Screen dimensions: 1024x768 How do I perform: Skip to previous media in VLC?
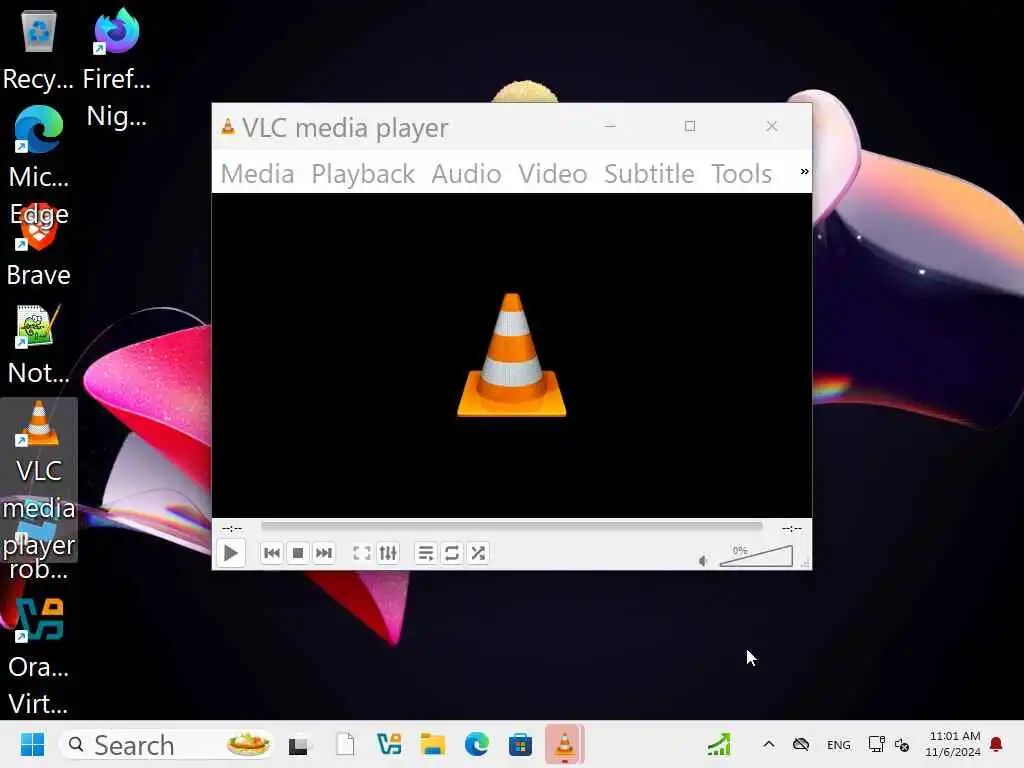pos(272,553)
